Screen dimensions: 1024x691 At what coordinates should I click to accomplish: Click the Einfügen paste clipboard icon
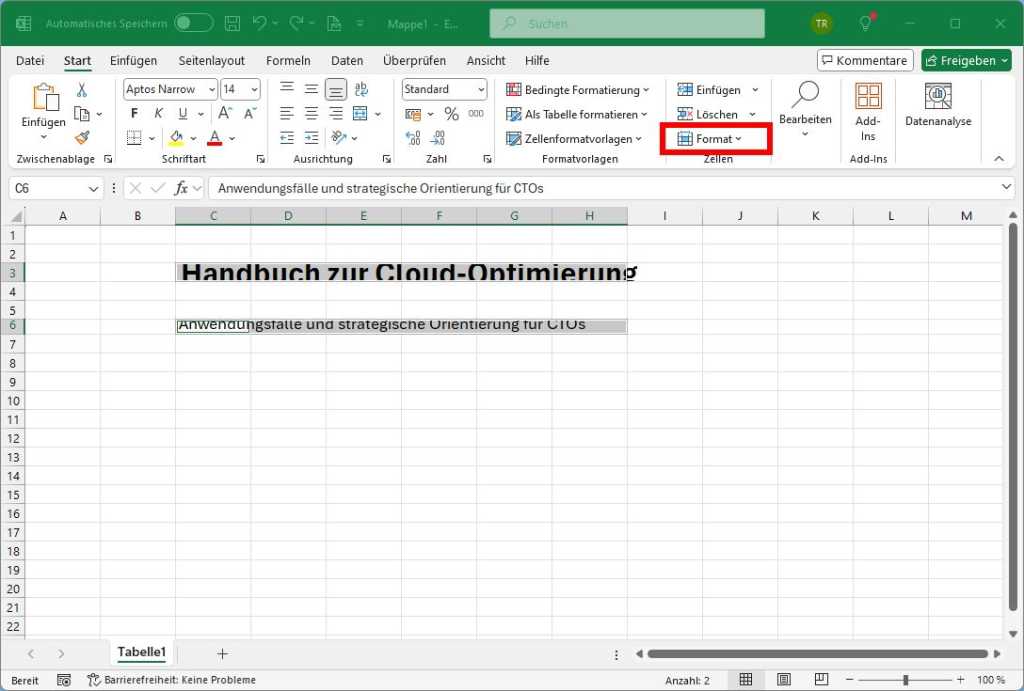pyautogui.click(x=44, y=97)
